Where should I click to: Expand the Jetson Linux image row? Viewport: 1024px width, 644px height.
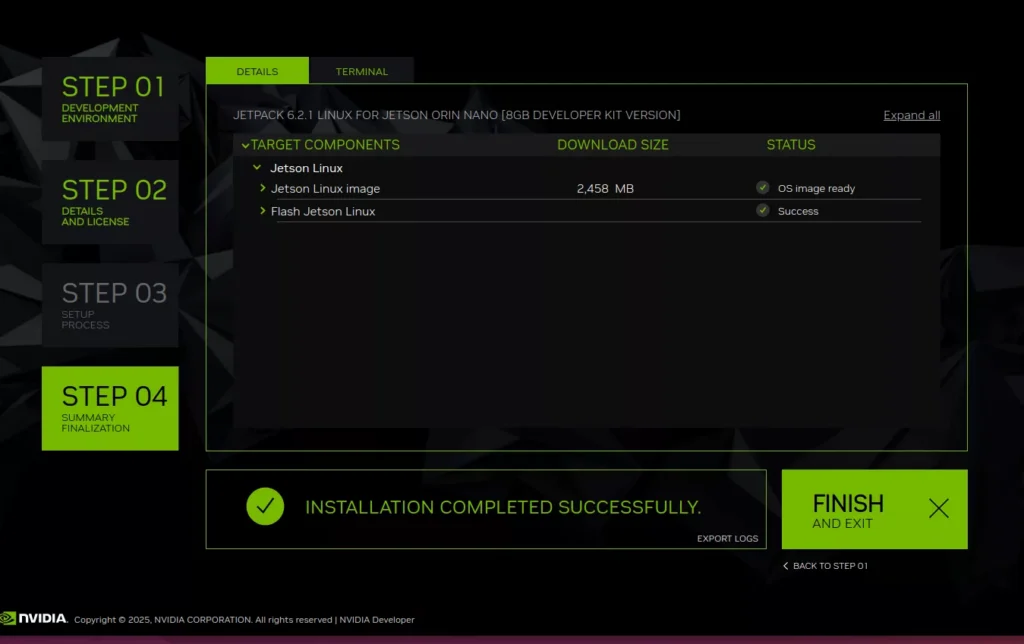coord(263,188)
